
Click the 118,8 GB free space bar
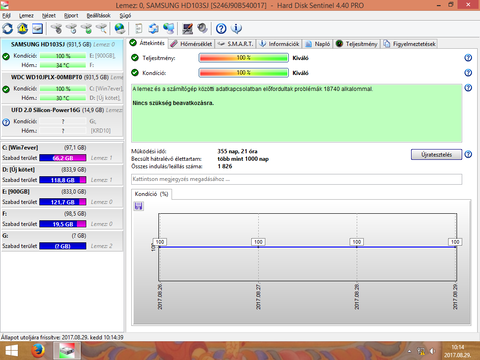63,180
